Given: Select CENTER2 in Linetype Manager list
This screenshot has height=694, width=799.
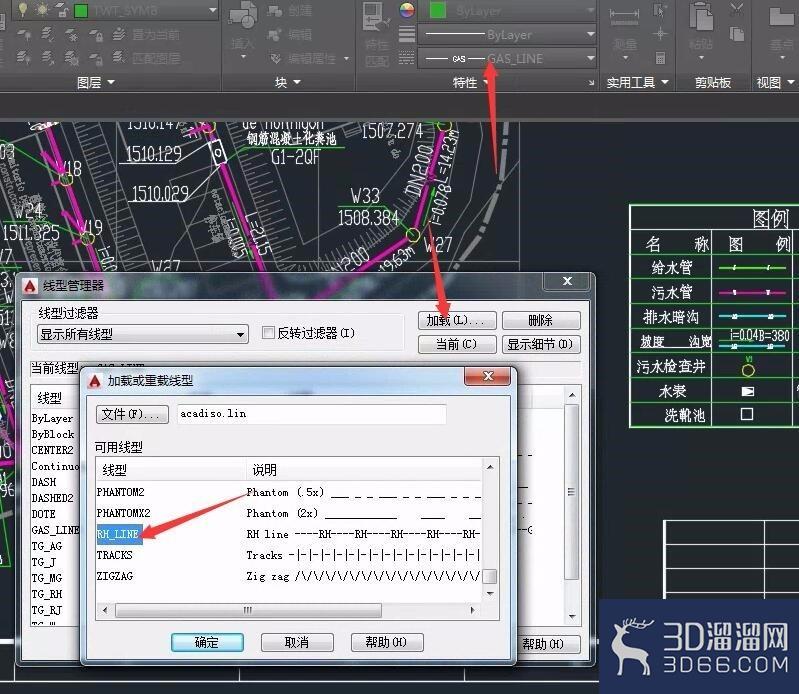Looking at the screenshot, I should click(x=52, y=450).
